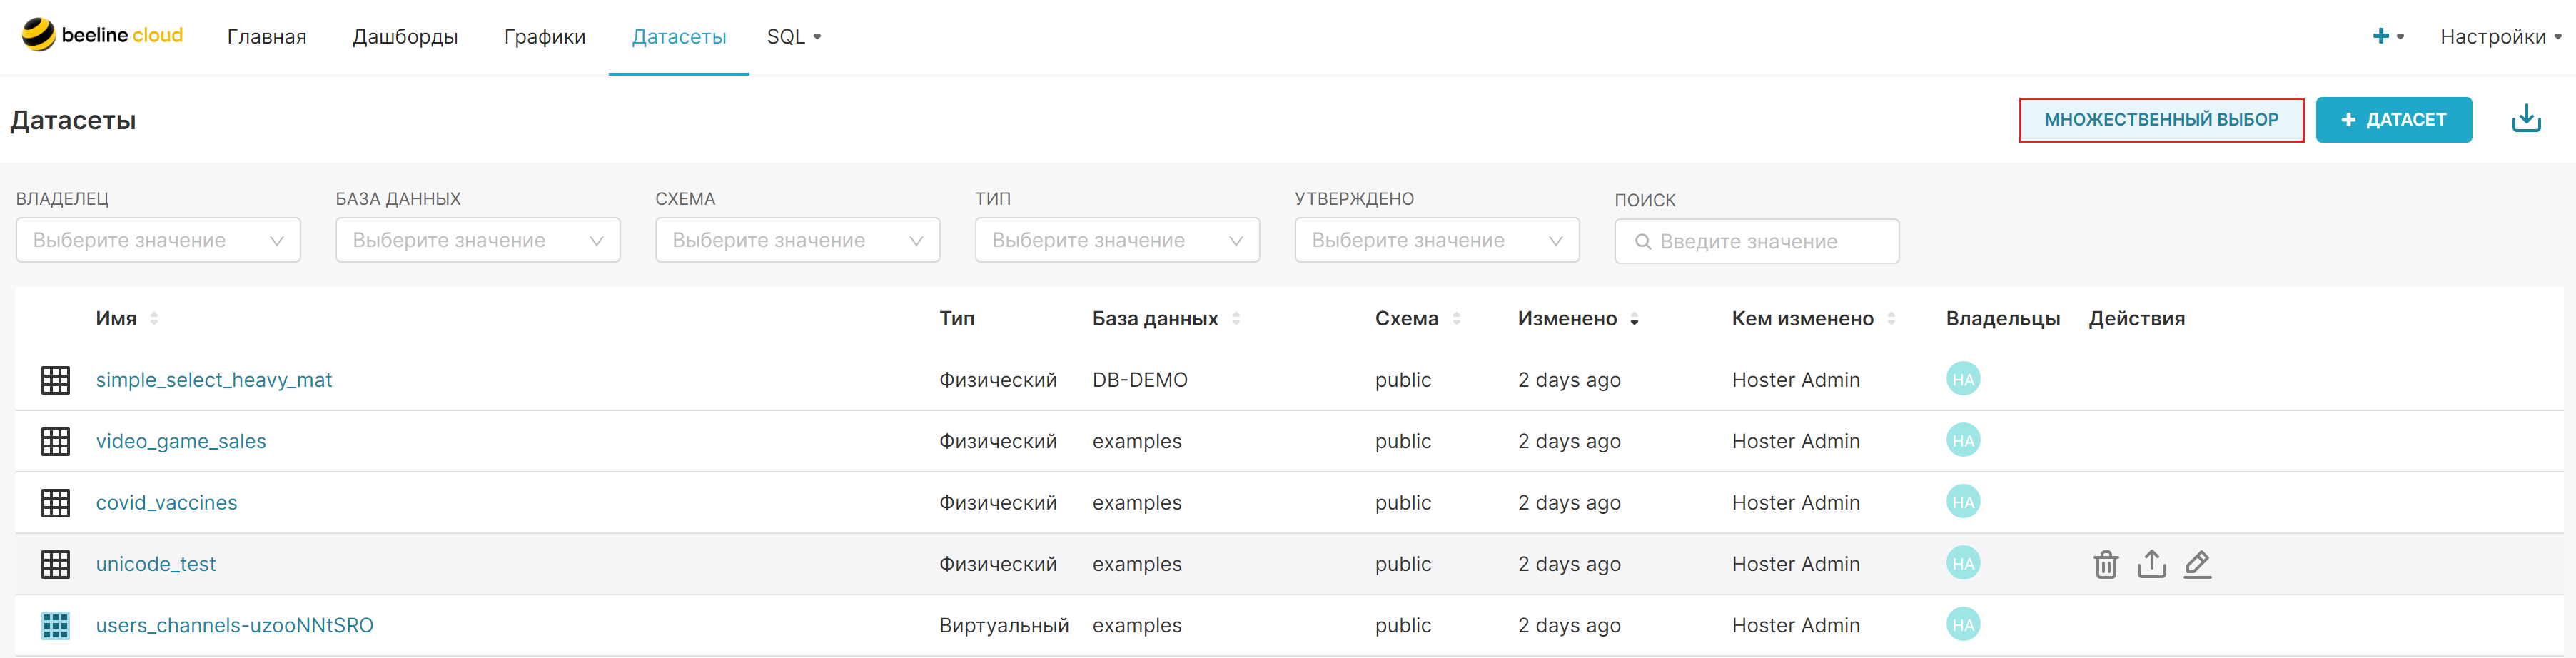
Task: Click virtual dataset icon for users_channels-uzooNNtSRO
Action: pyautogui.click(x=56, y=625)
